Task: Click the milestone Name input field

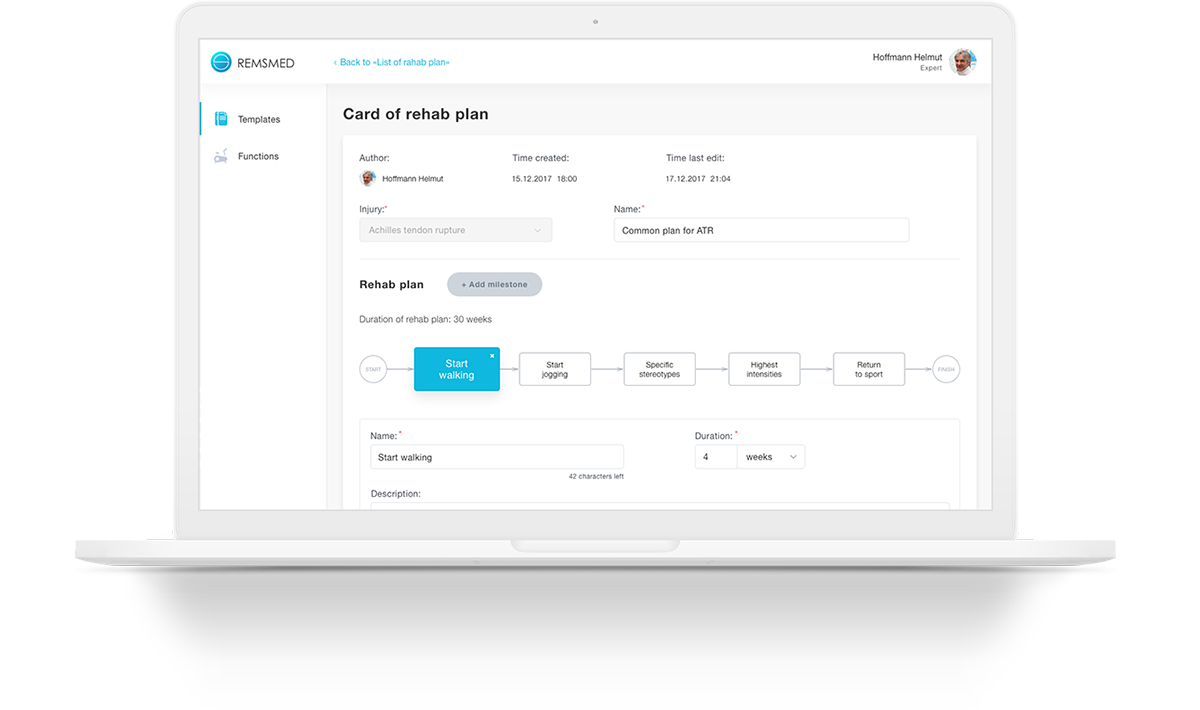Action: (497, 457)
